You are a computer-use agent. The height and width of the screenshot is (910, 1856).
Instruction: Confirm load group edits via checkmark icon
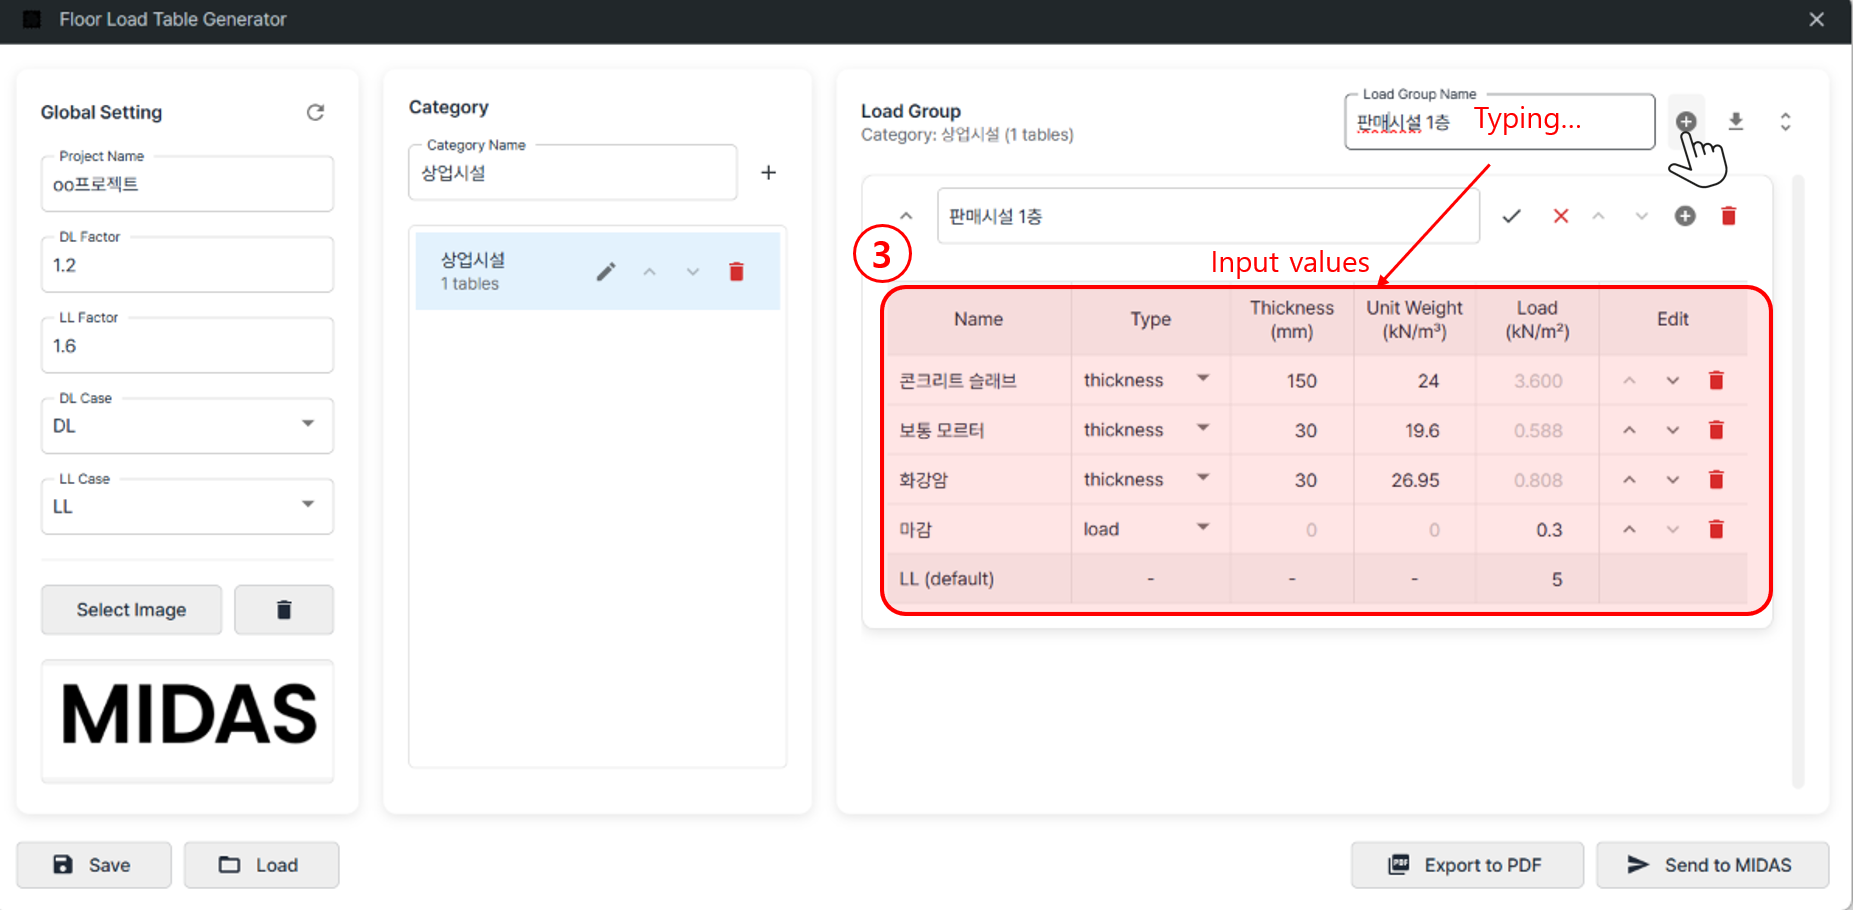[x=1512, y=215]
